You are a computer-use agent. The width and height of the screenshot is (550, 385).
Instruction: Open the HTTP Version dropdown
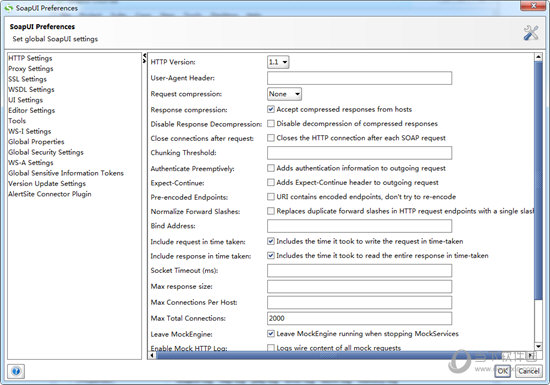point(278,62)
